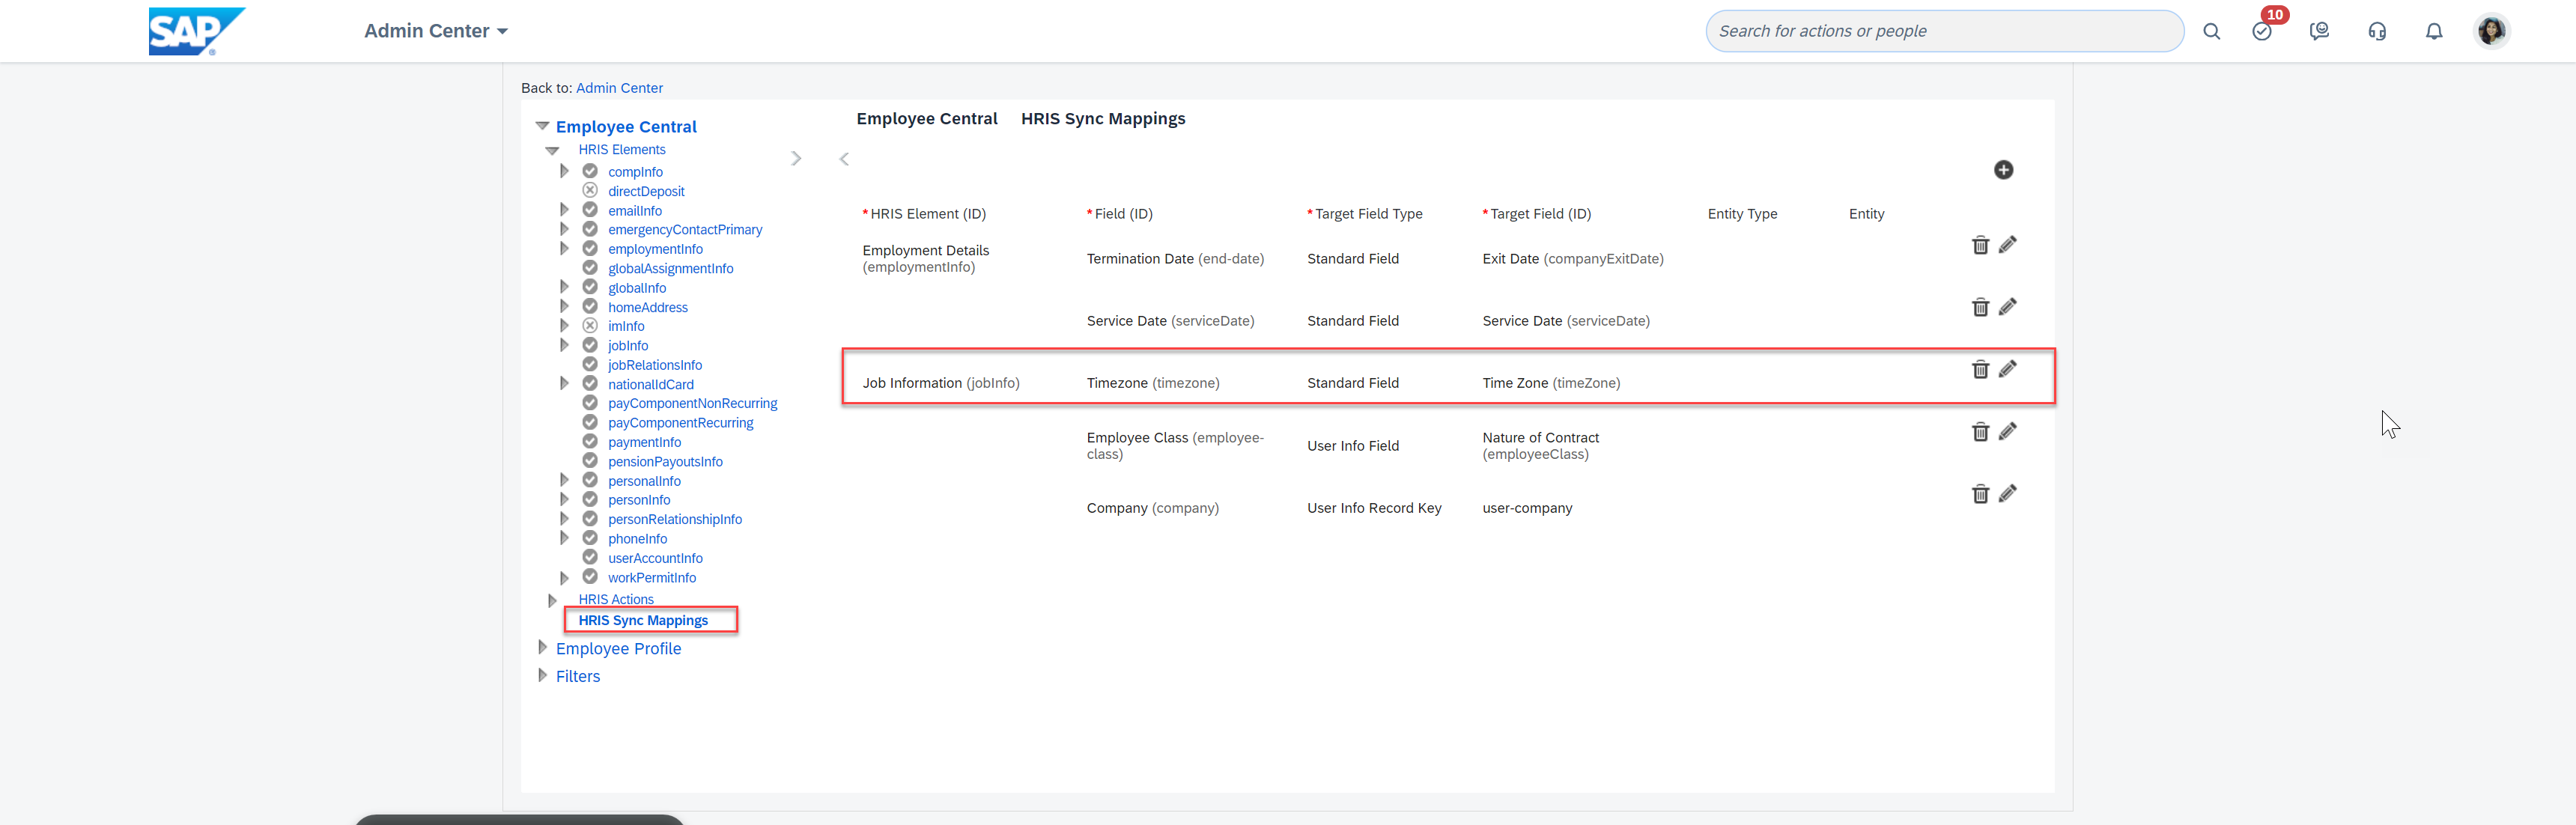This screenshot has height=825, width=2576.
Task: Open the Admin Center dropdown menu
Action: [x=435, y=31]
